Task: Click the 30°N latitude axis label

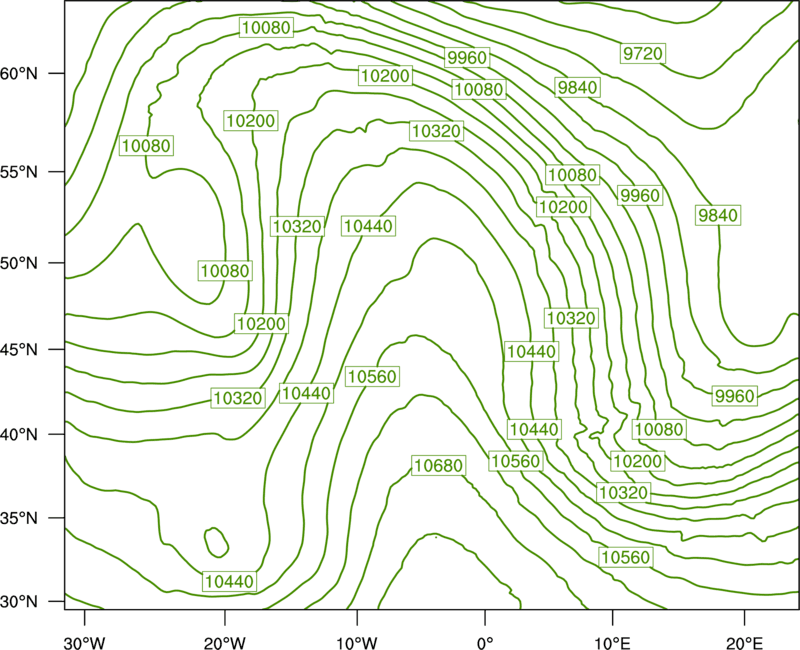Action: pos(19,602)
